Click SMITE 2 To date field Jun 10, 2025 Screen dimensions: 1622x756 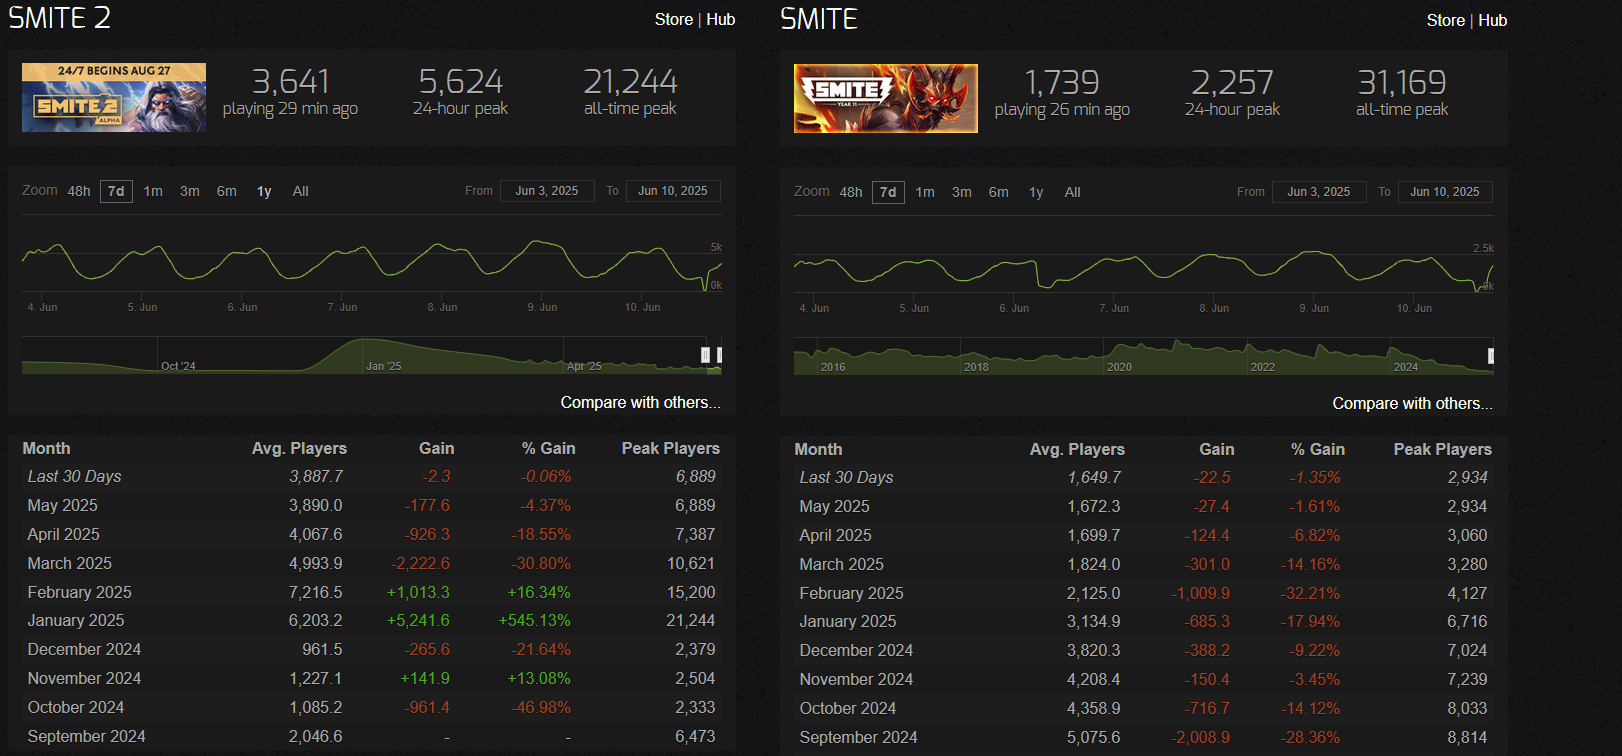tap(673, 191)
